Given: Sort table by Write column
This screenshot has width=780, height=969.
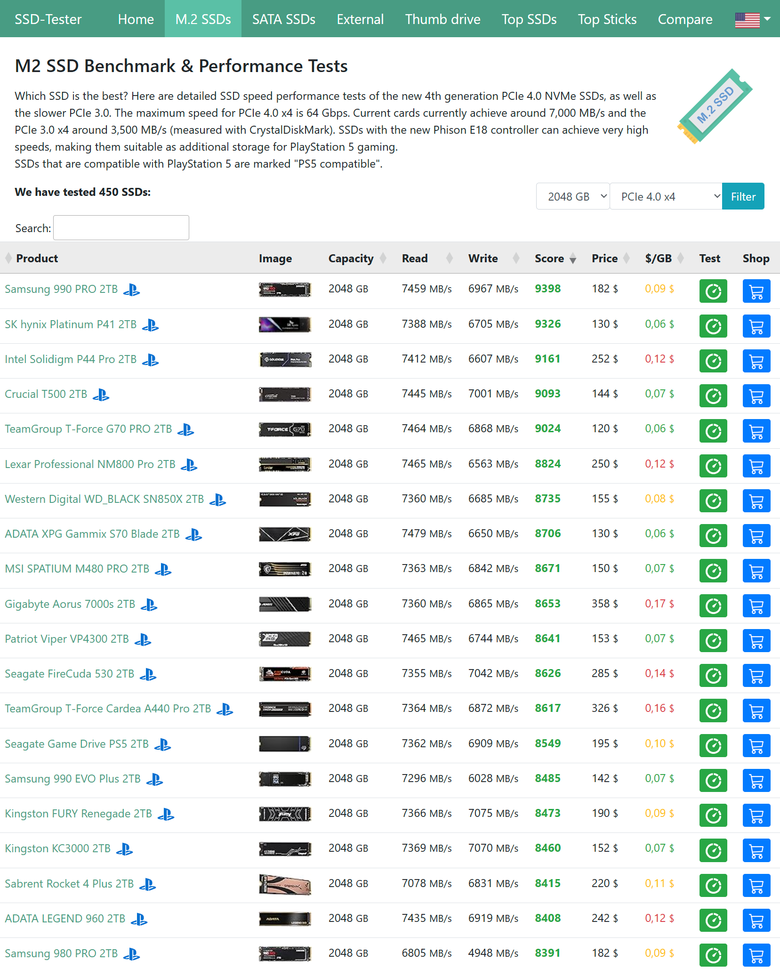Looking at the screenshot, I should pos(493,258).
